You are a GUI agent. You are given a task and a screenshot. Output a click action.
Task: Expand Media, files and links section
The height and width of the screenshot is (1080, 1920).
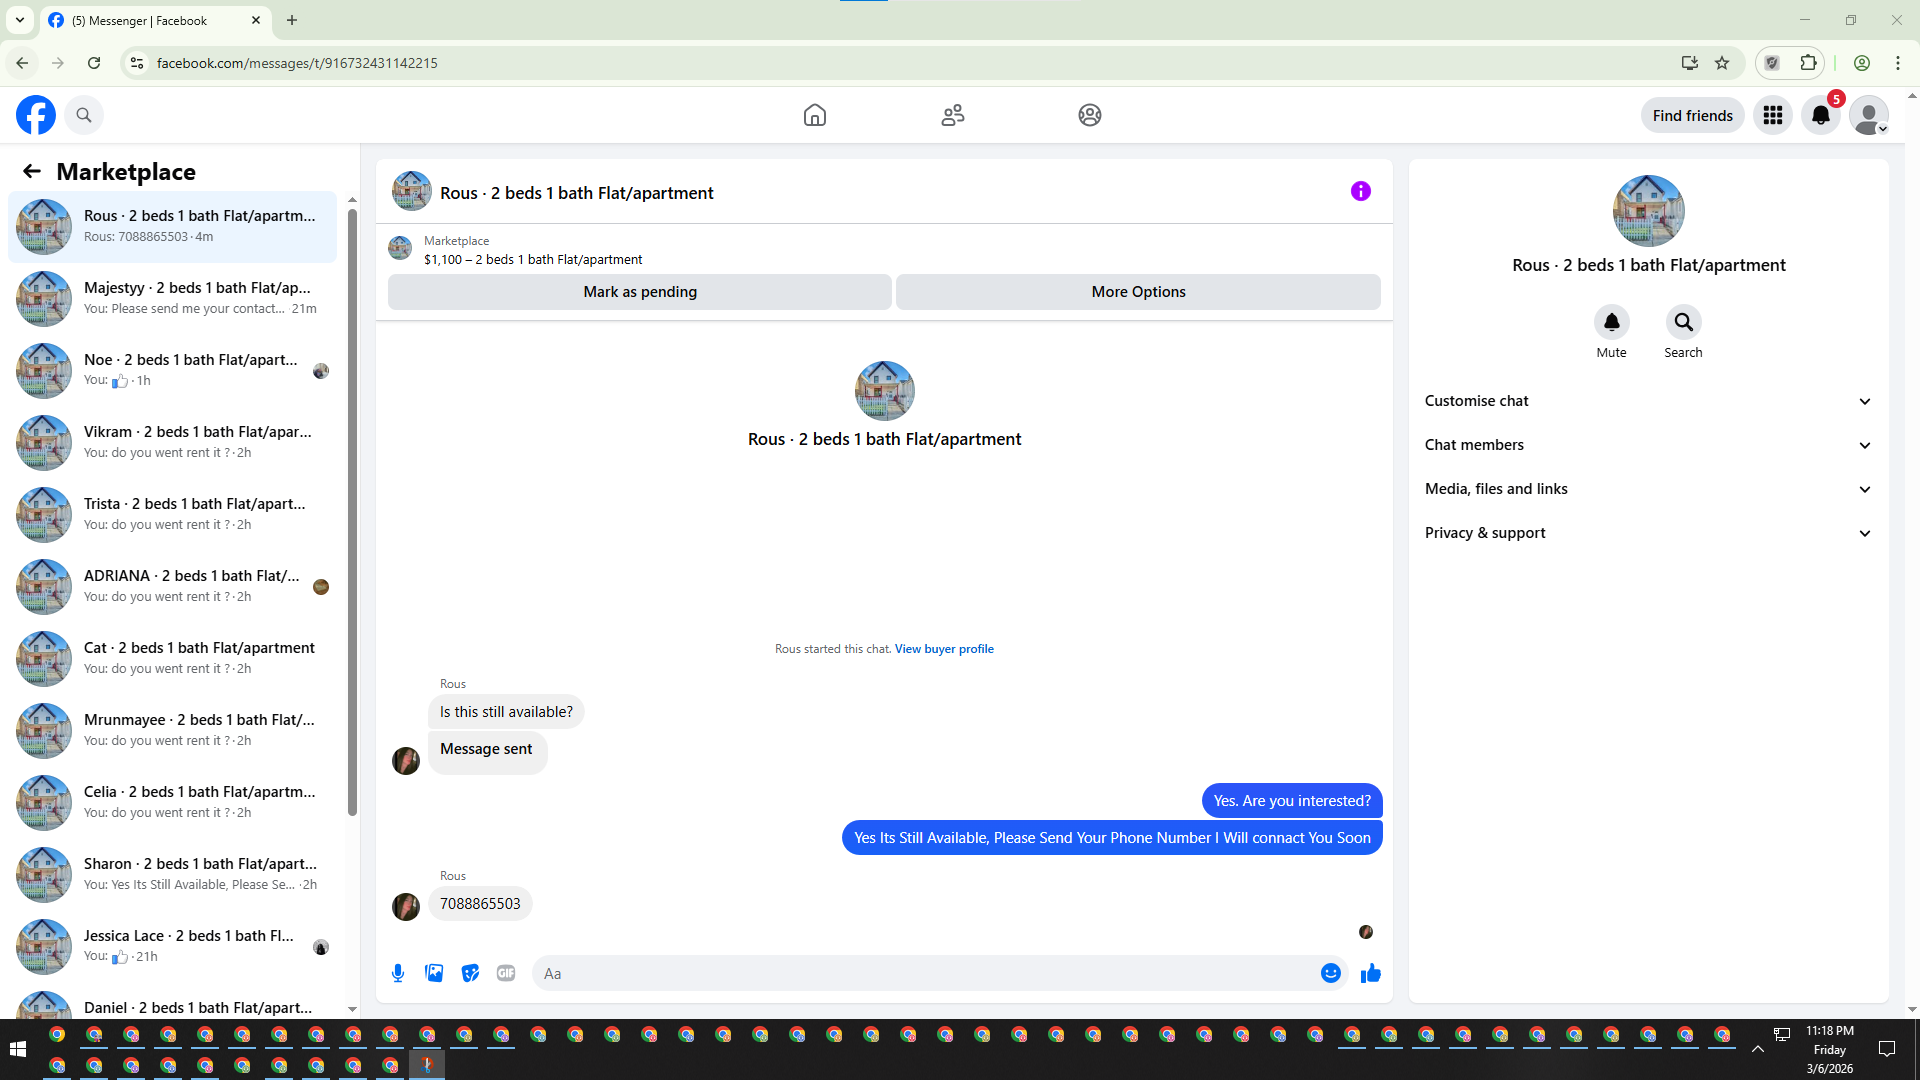(1647, 489)
